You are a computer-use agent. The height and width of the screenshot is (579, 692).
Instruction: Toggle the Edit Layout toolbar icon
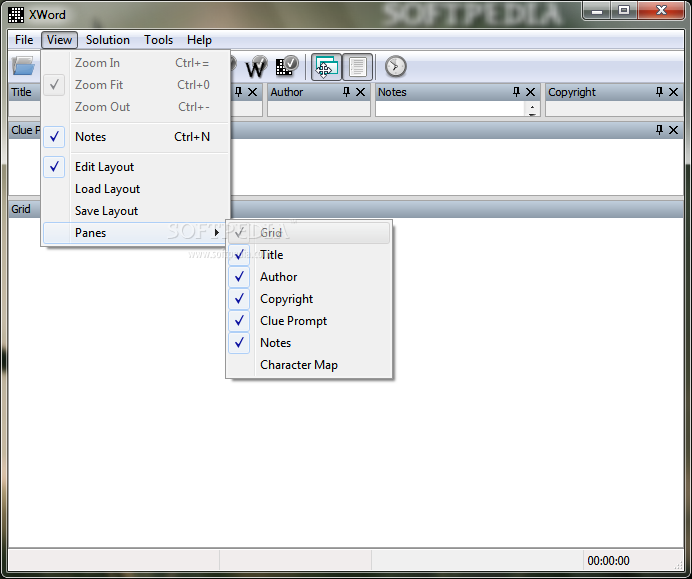[x=327, y=67]
